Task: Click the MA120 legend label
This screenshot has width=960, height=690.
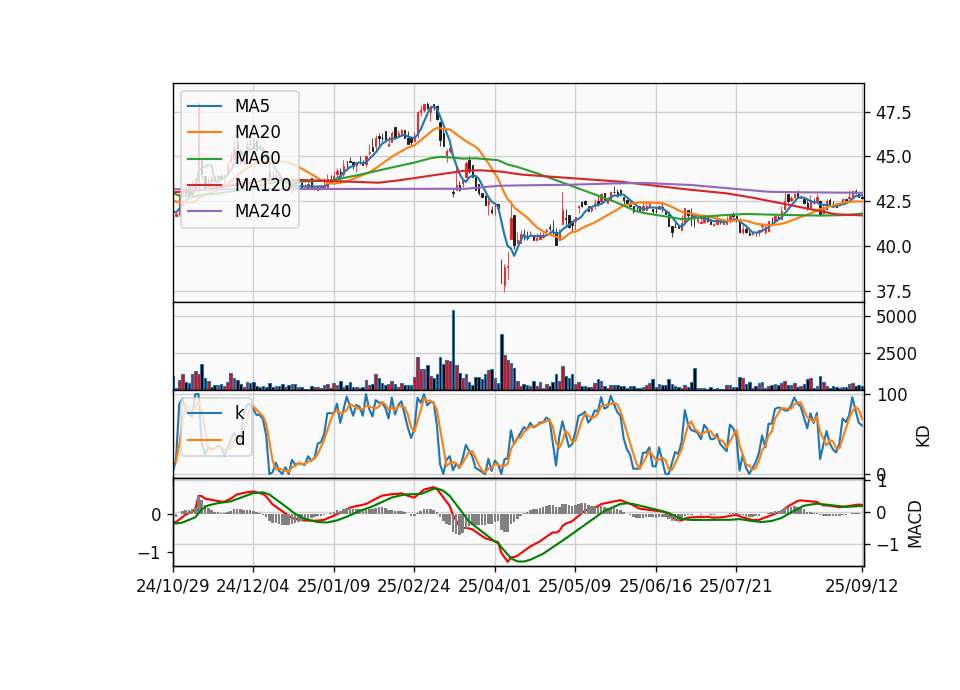Action: point(263,185)
